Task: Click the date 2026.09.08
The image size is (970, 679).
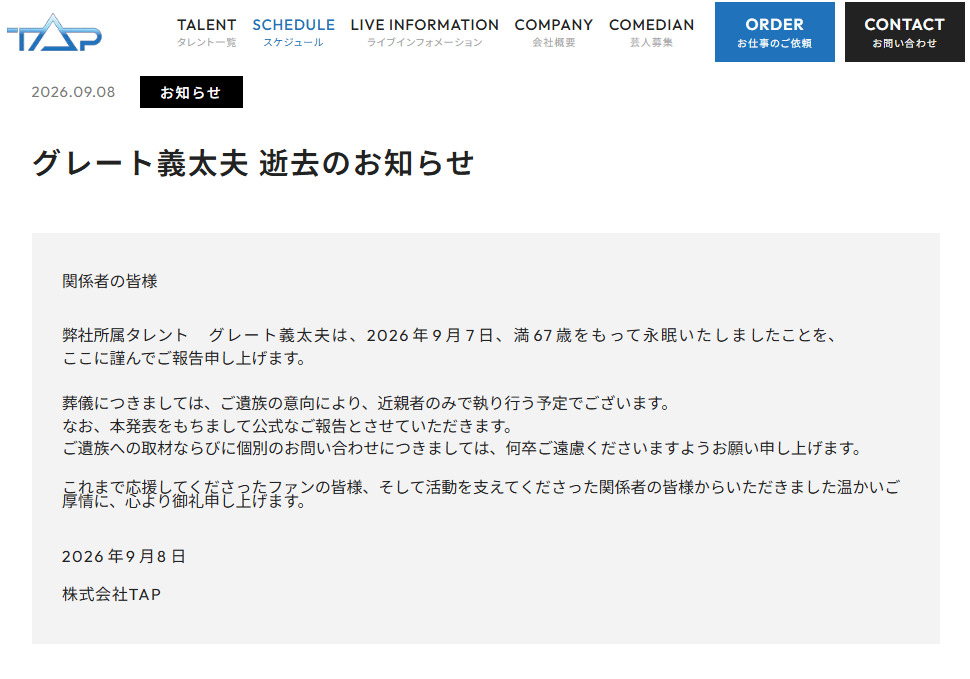Action: tap(73, 92)
